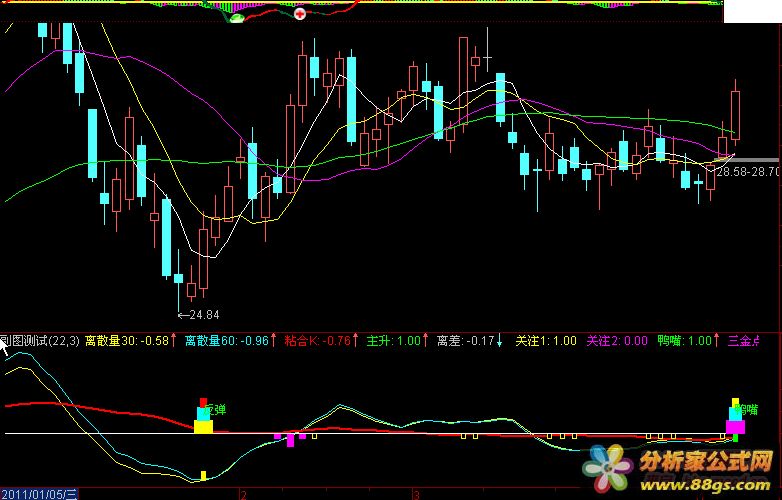
Task: Click the small yellow bar at indicator trough
Action: [x=203, y=476]
